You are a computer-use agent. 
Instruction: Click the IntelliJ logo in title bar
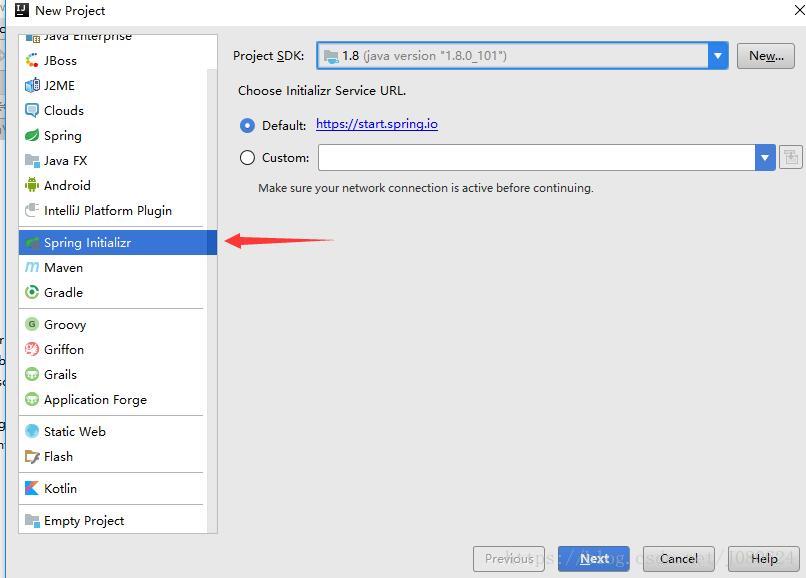tap(22, 10)
